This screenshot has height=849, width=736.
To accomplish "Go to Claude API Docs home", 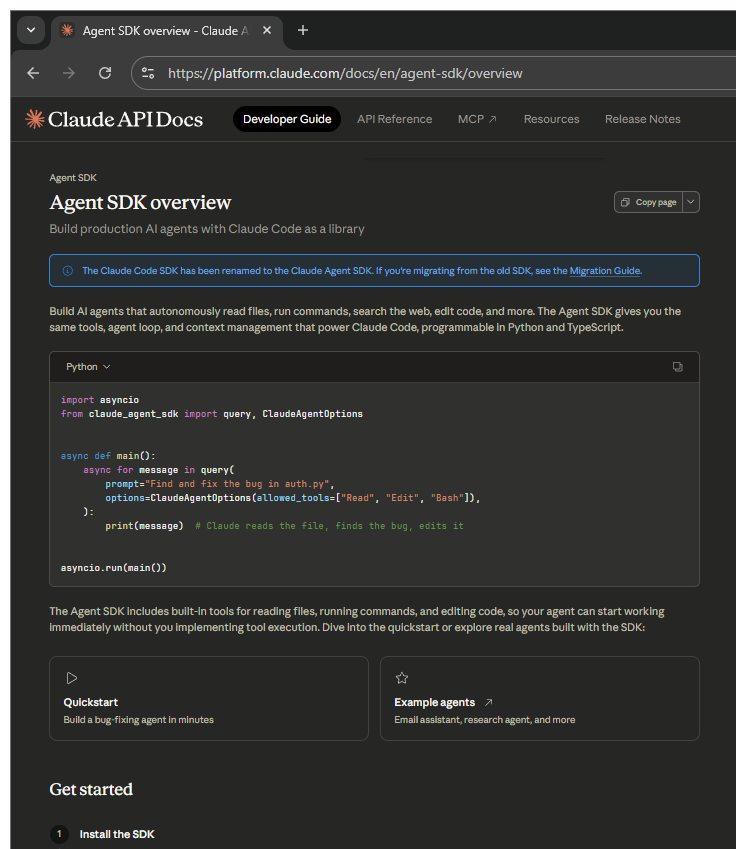I will [114, 119].
